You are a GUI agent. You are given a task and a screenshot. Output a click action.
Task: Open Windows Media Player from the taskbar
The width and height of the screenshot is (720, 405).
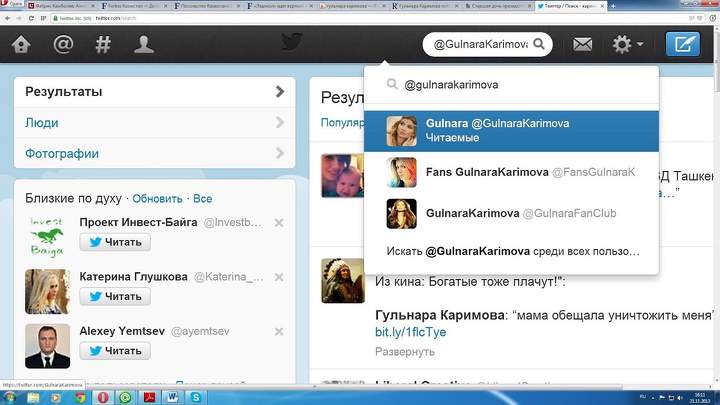click(x=56, y=397)
